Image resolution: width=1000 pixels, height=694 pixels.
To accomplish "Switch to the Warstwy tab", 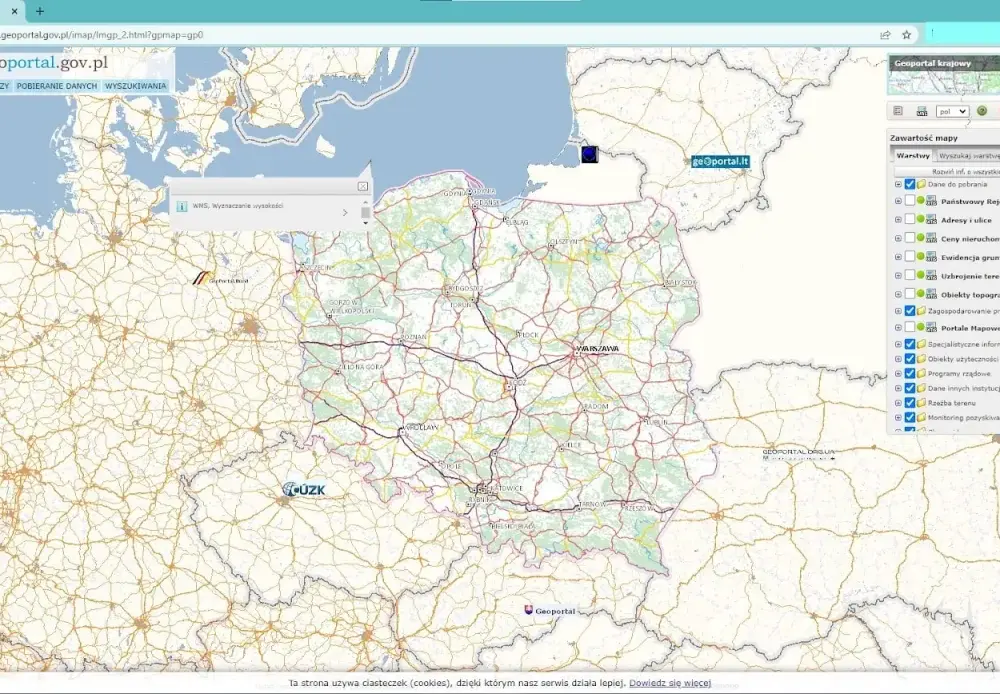I will click(x=913, y=156).
